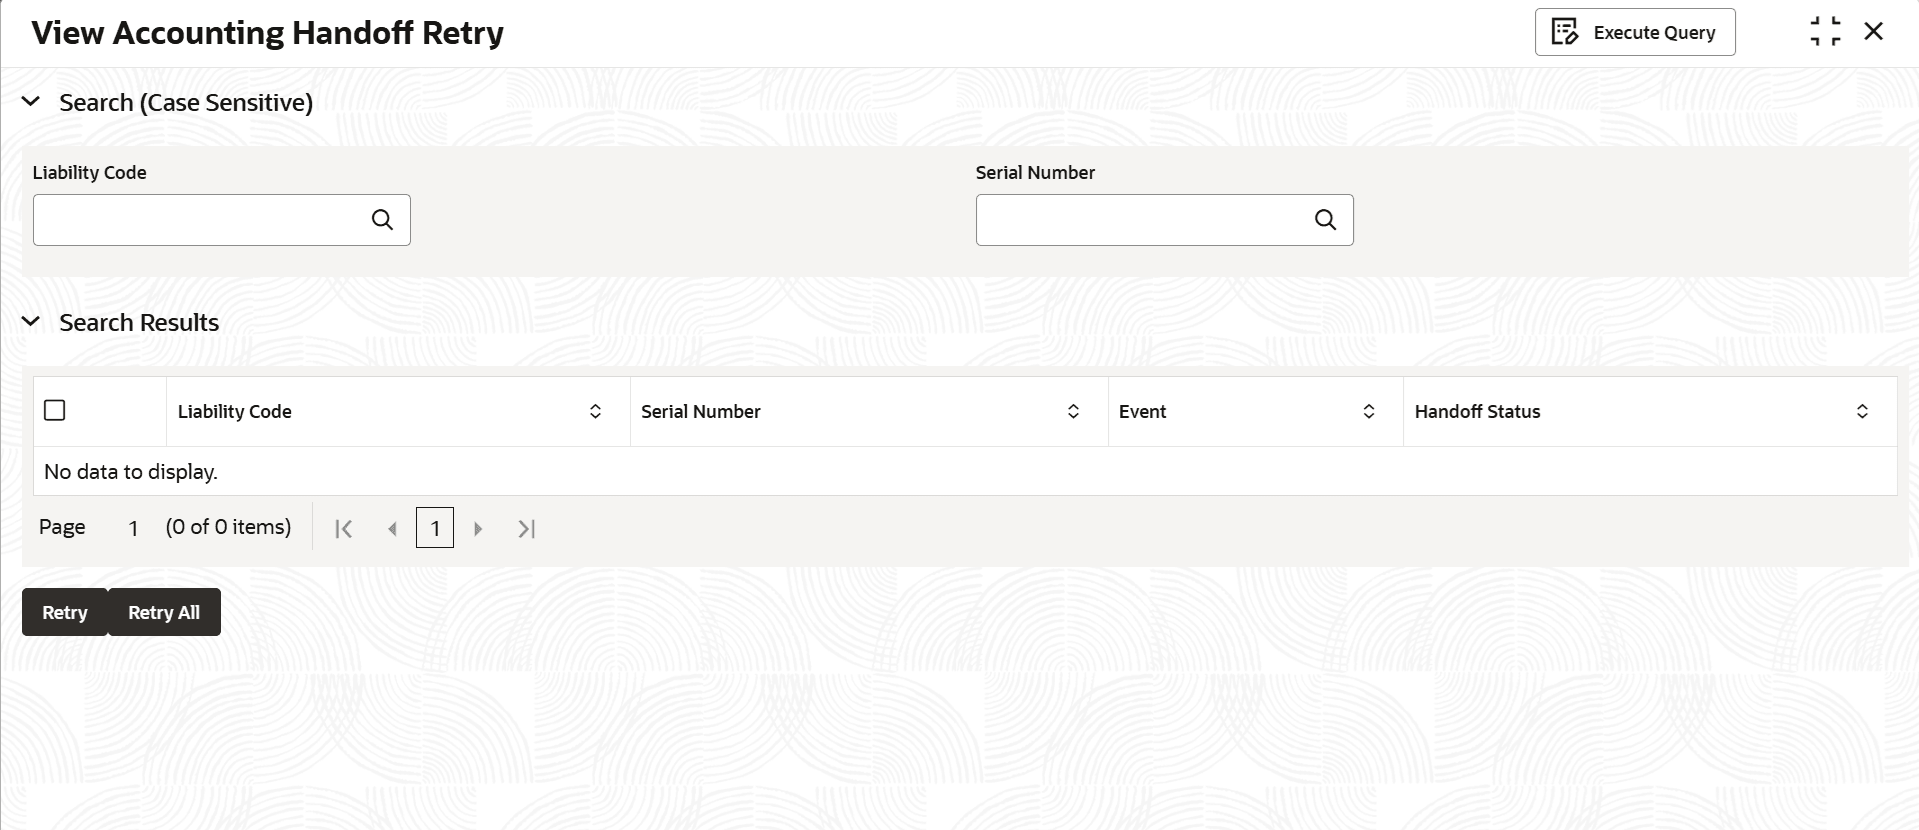1919x830 pixels.
Task: Sort by Liability Code column arrows
Action: click(595, 411)
